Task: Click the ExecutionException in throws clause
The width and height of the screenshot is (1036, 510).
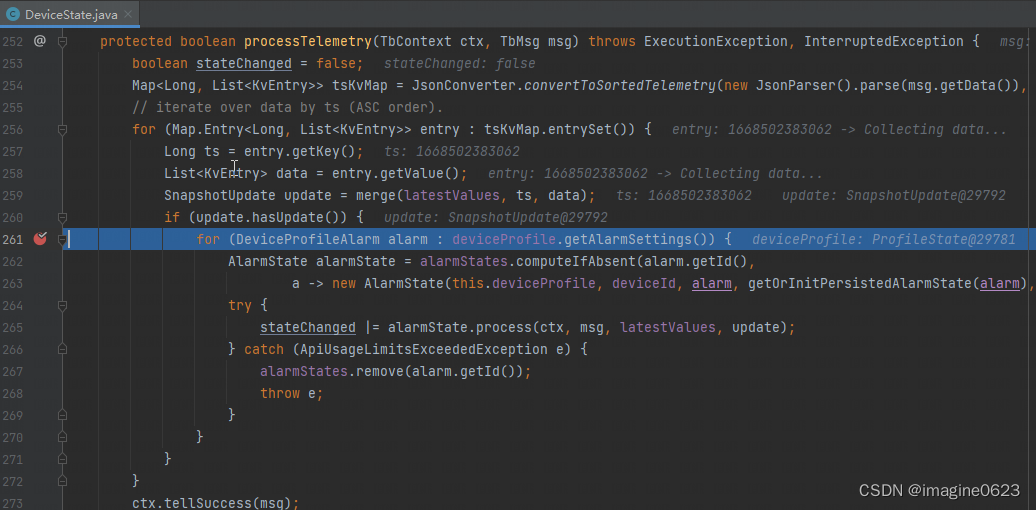Action: (716, 42)
